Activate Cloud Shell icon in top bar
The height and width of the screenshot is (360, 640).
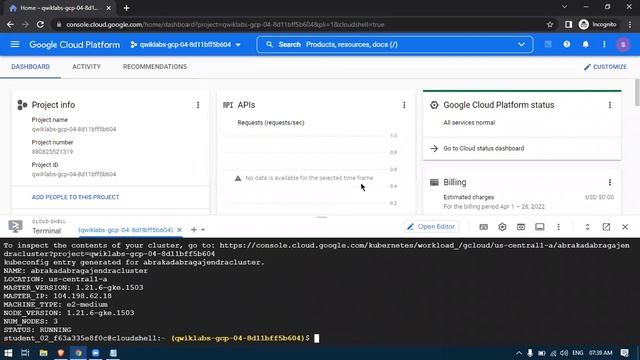[x=548, y=44]
